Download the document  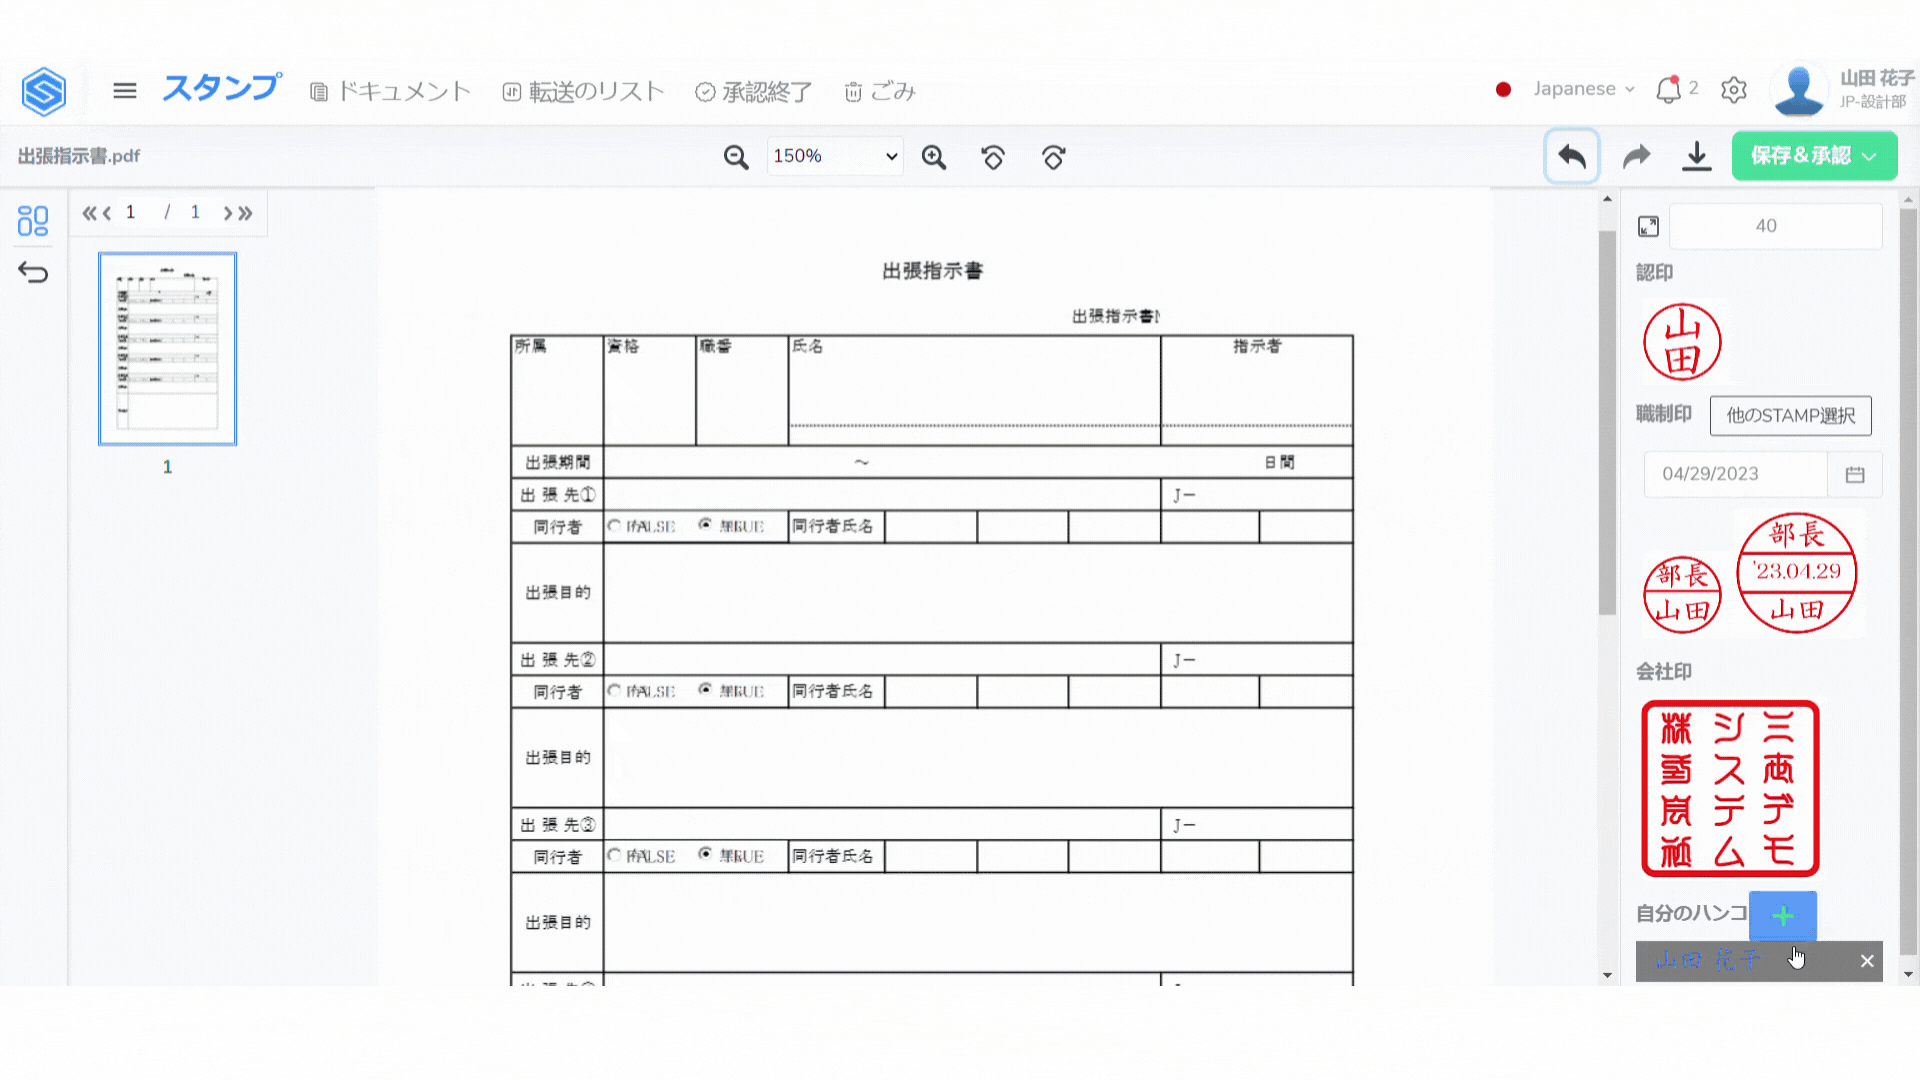(x=1697, y=156)
